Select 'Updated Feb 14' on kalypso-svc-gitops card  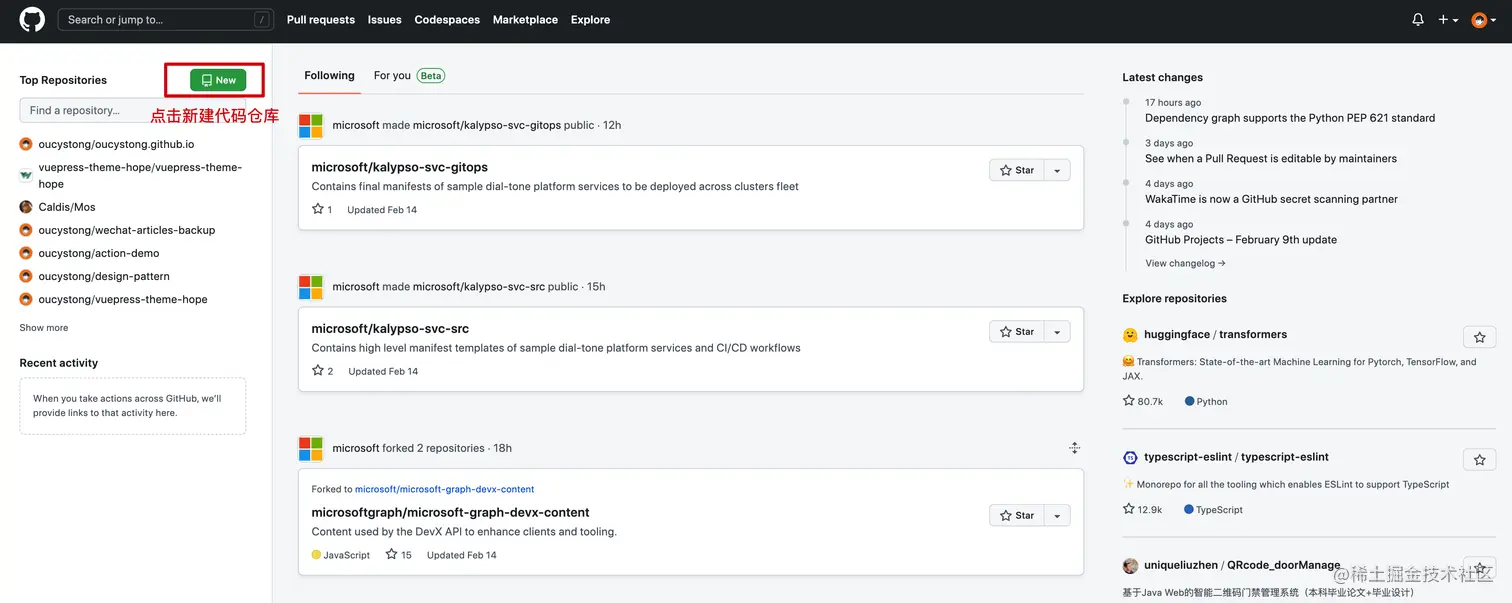coord(382,210)
